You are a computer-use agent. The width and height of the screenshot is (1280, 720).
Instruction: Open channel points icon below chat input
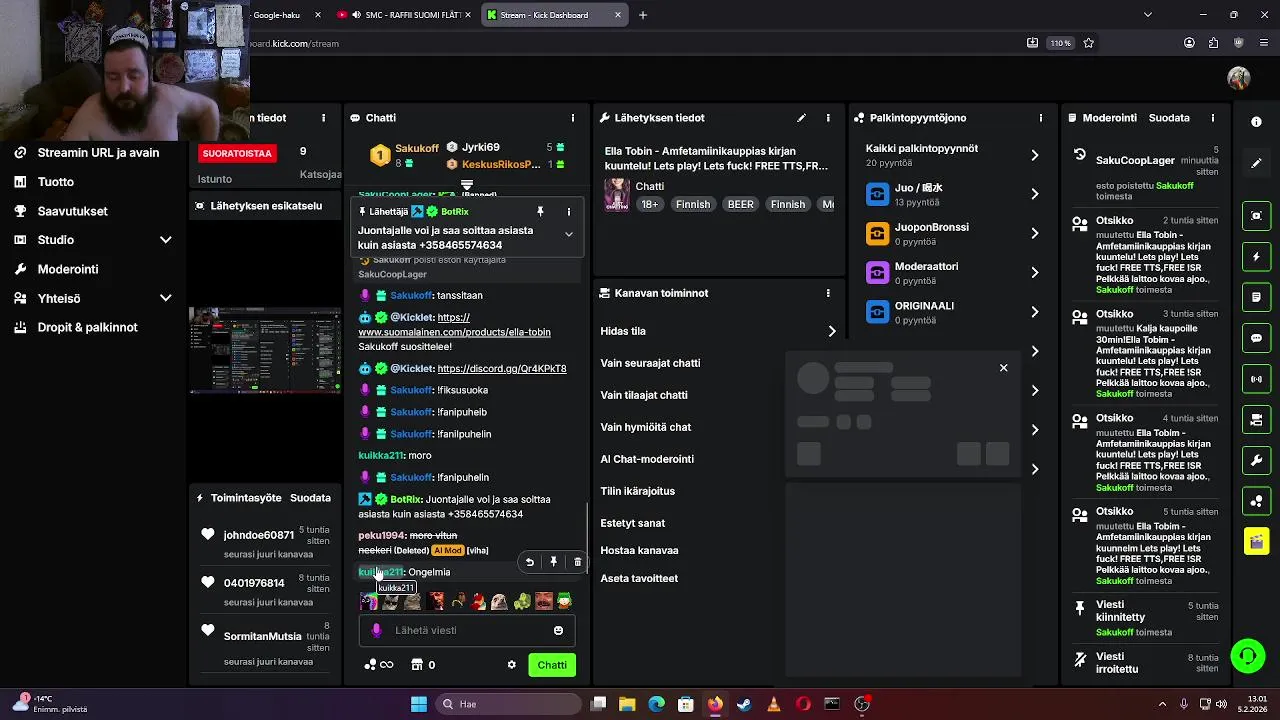point(379,665)
